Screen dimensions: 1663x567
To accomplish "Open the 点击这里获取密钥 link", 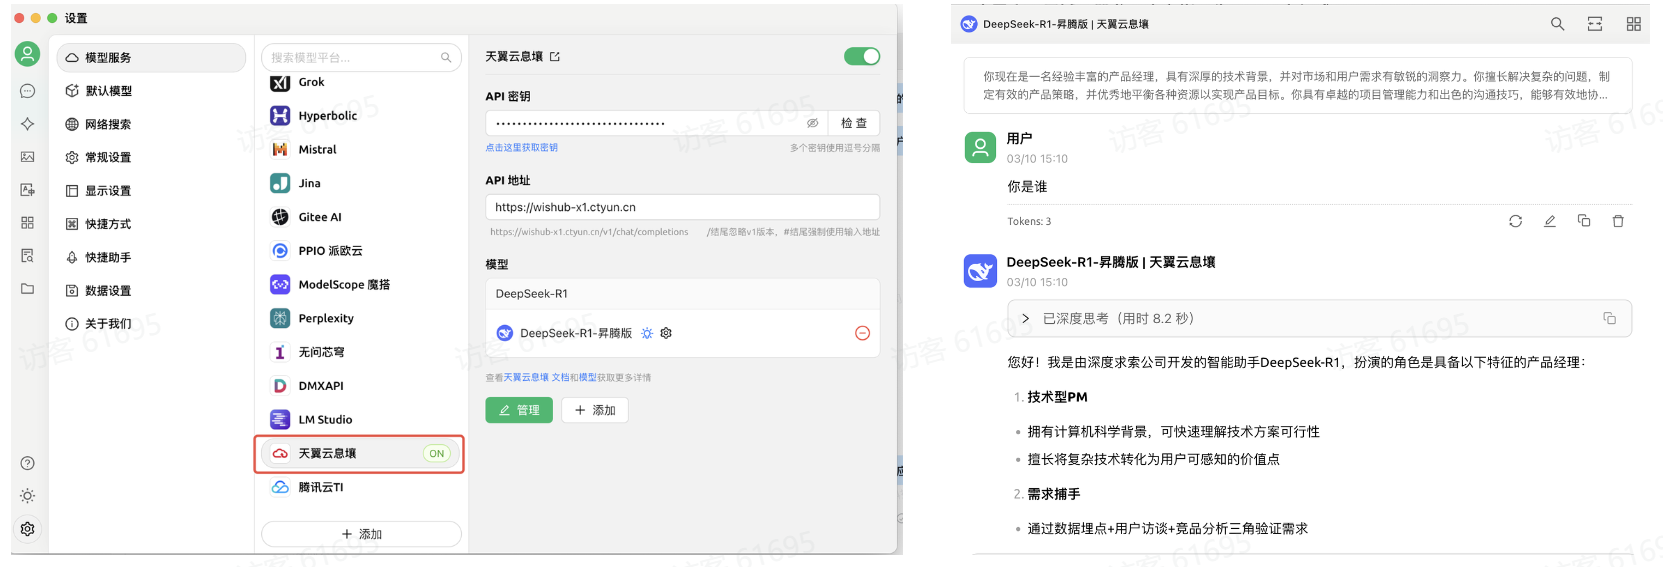I will point(522,147).
